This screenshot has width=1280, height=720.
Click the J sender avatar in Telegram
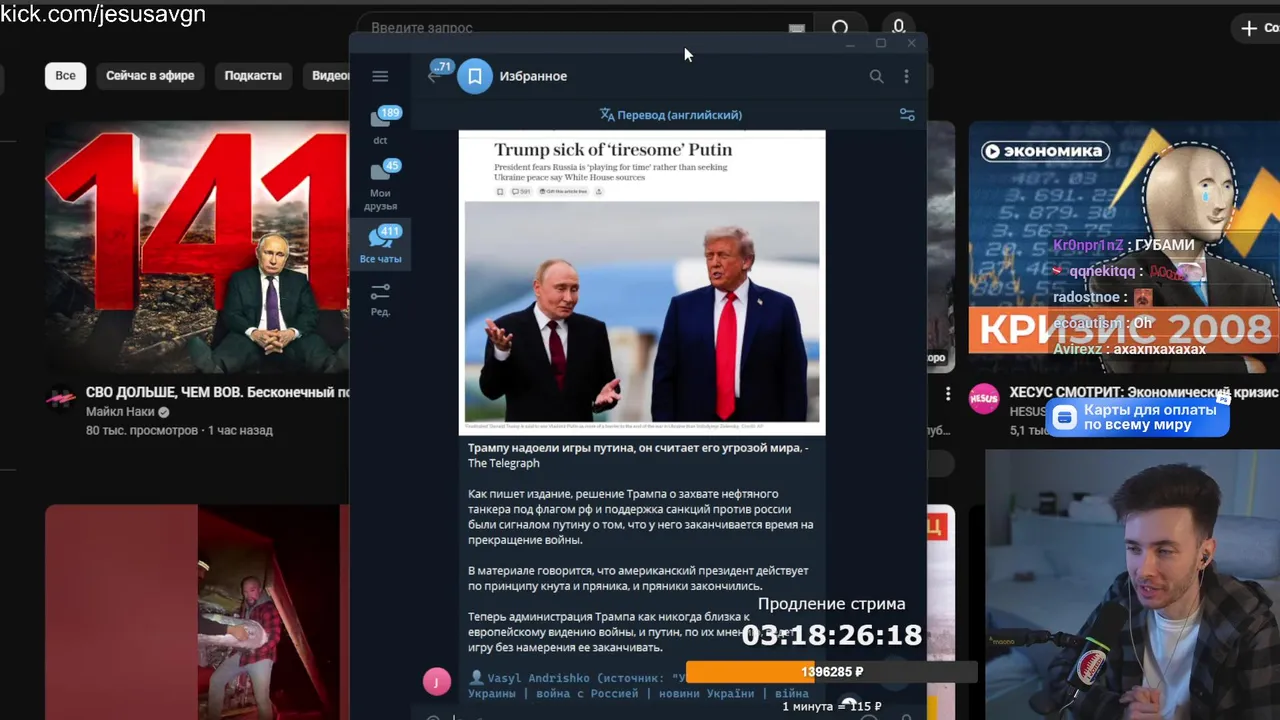point(437,682)
